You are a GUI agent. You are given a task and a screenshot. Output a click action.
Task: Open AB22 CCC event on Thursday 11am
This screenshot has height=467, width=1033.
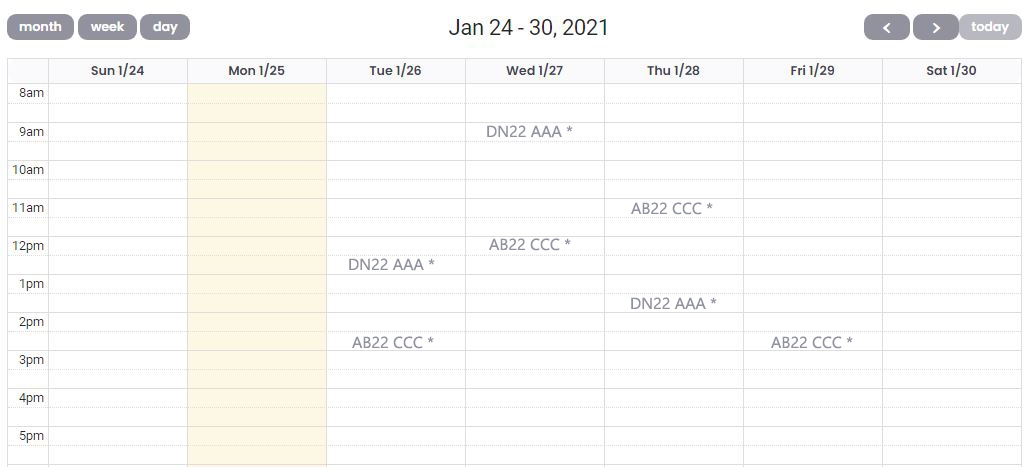(672, 209)
